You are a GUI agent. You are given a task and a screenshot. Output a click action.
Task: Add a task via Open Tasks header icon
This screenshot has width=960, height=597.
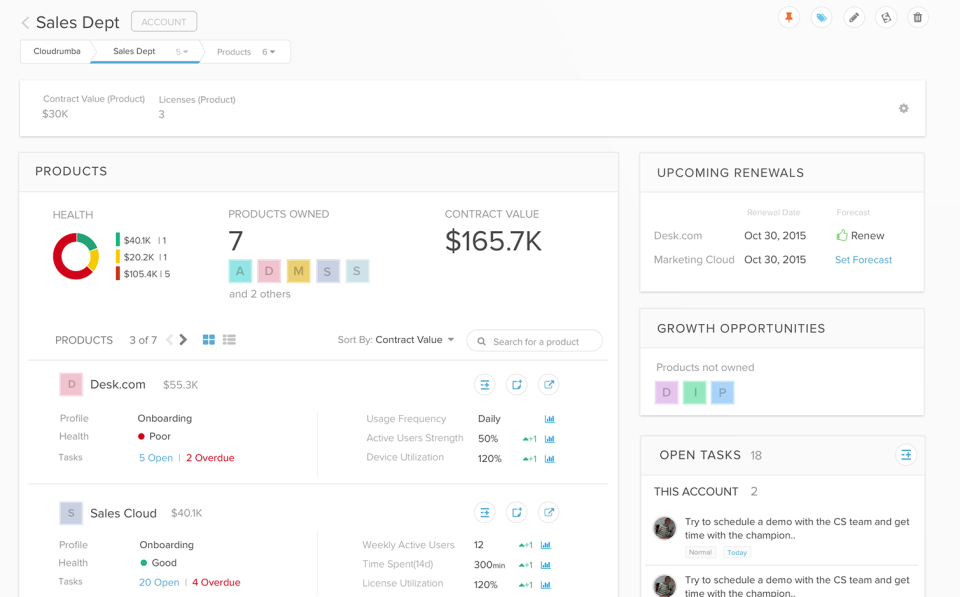pos(906,455)
